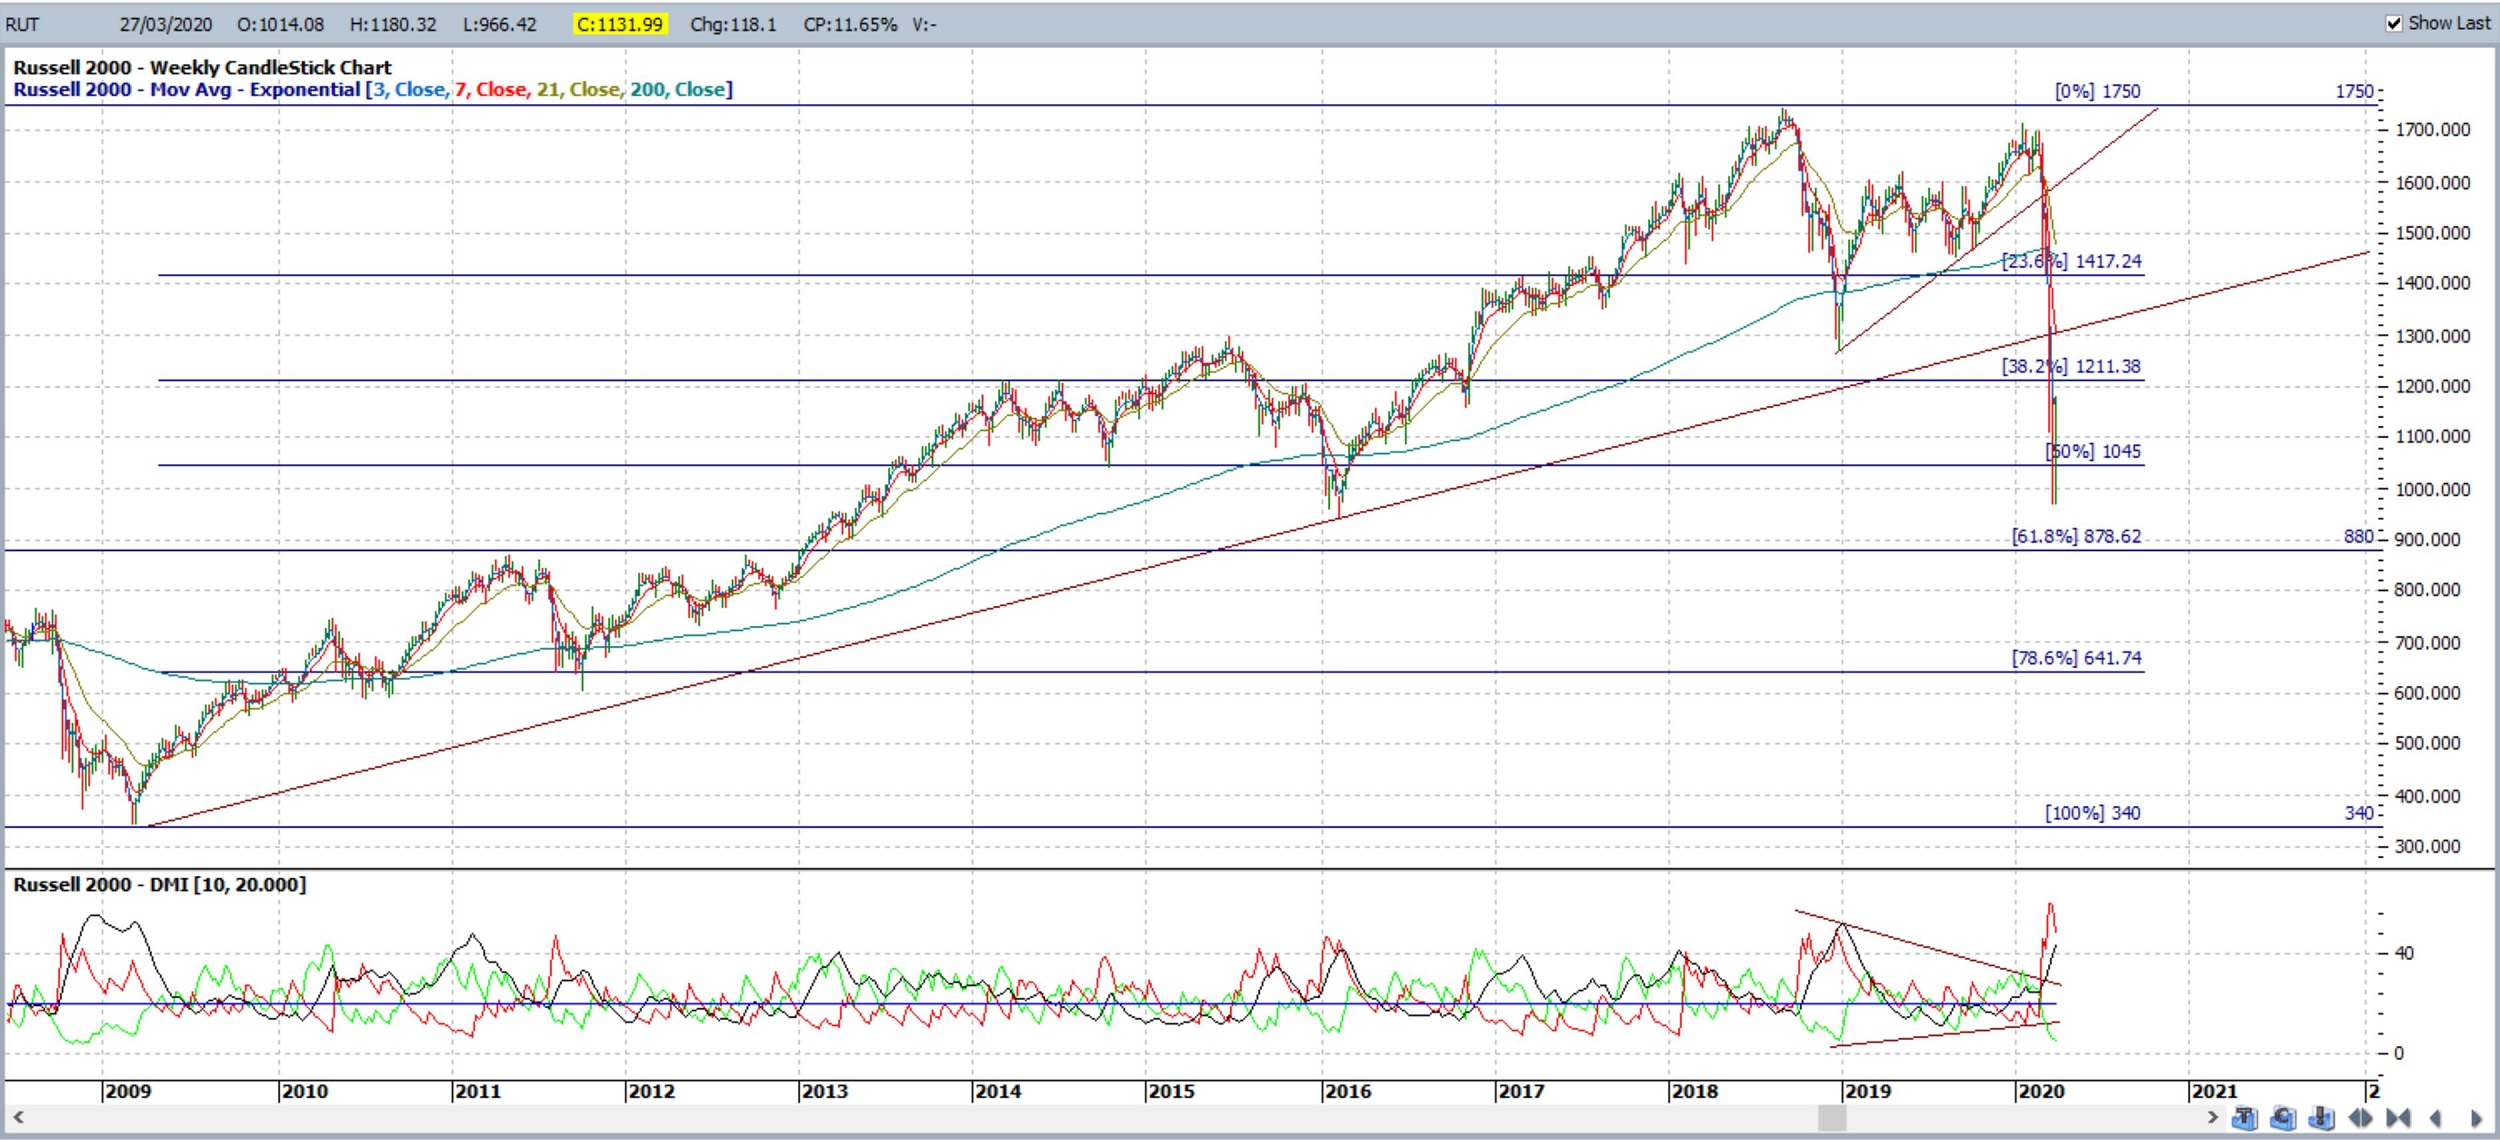Click the blue 'T' text tool icon

coord(2245,1117)
